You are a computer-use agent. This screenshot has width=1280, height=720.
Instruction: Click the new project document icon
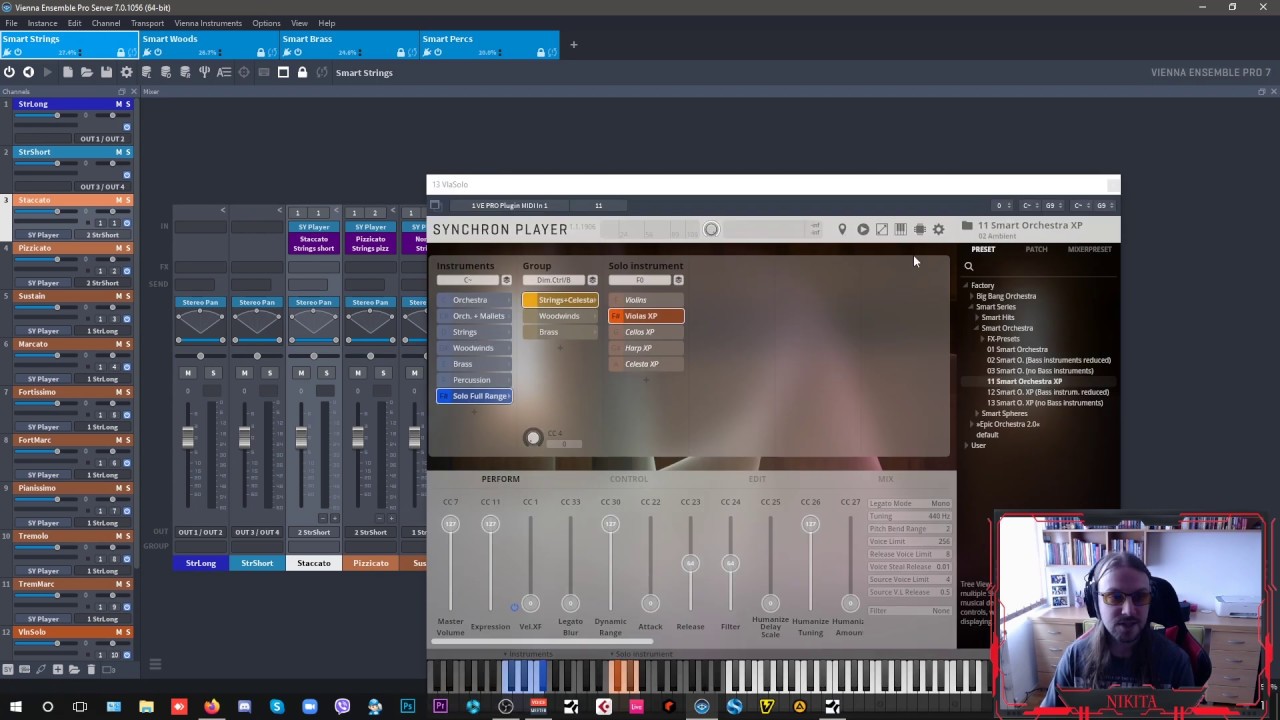pyautogui.click(x=67, y=72)
